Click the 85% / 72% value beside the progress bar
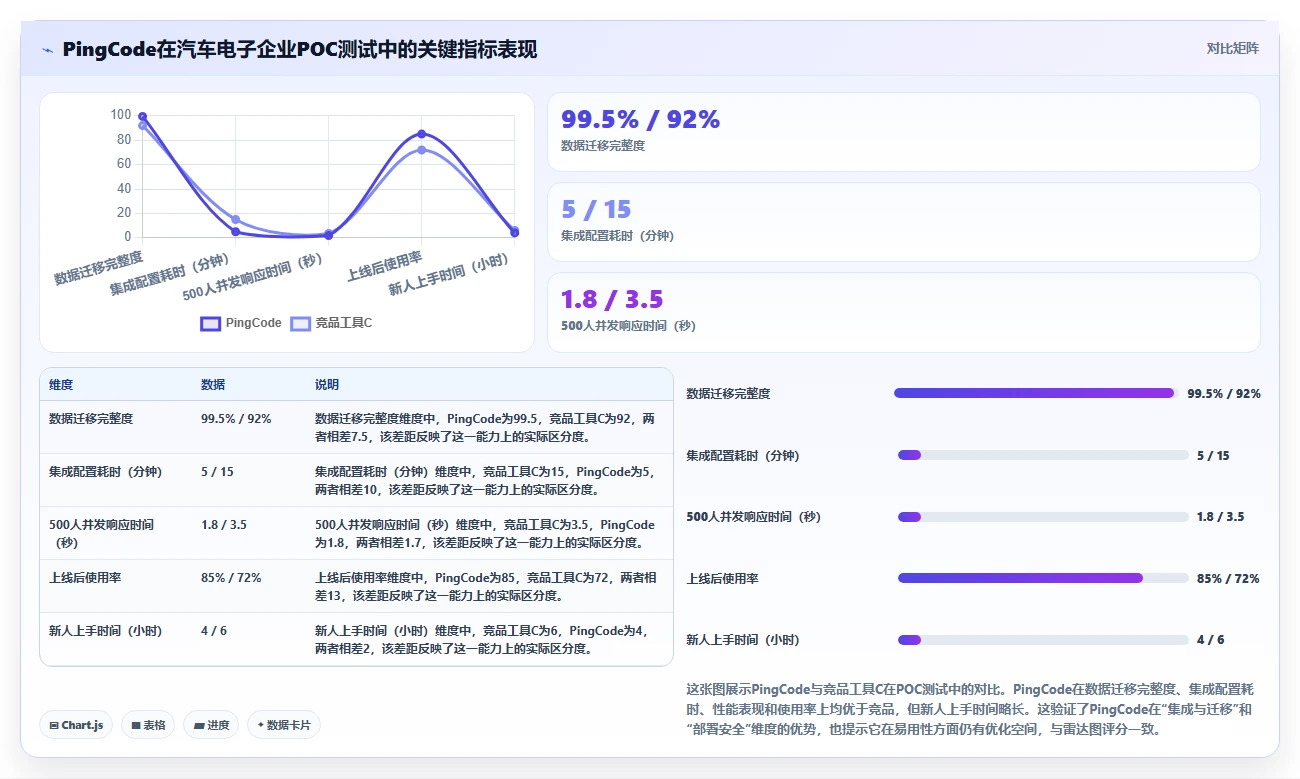 (x=1228, y=578)
